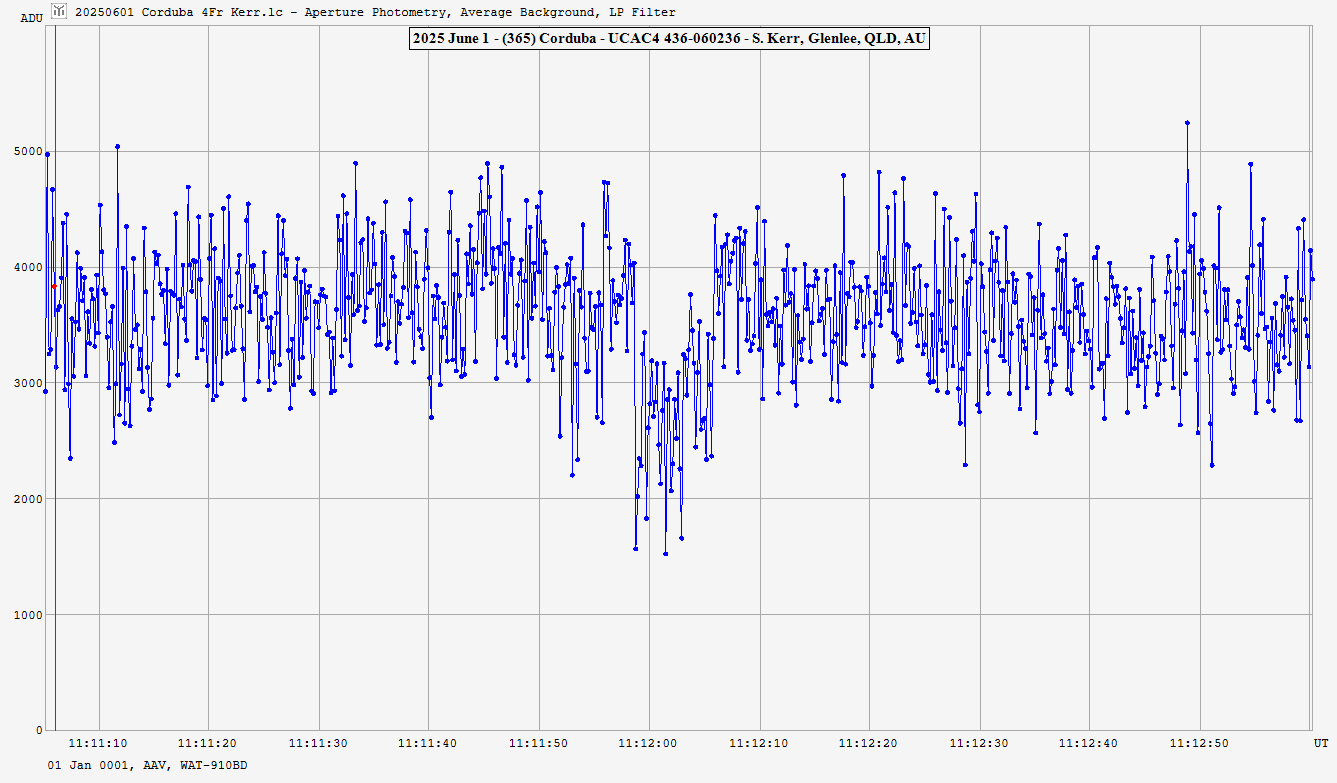This screenshot has width=1337, height=783.
Task: Click the chart title box for Corduba
Action: click(x=668, y=39)
